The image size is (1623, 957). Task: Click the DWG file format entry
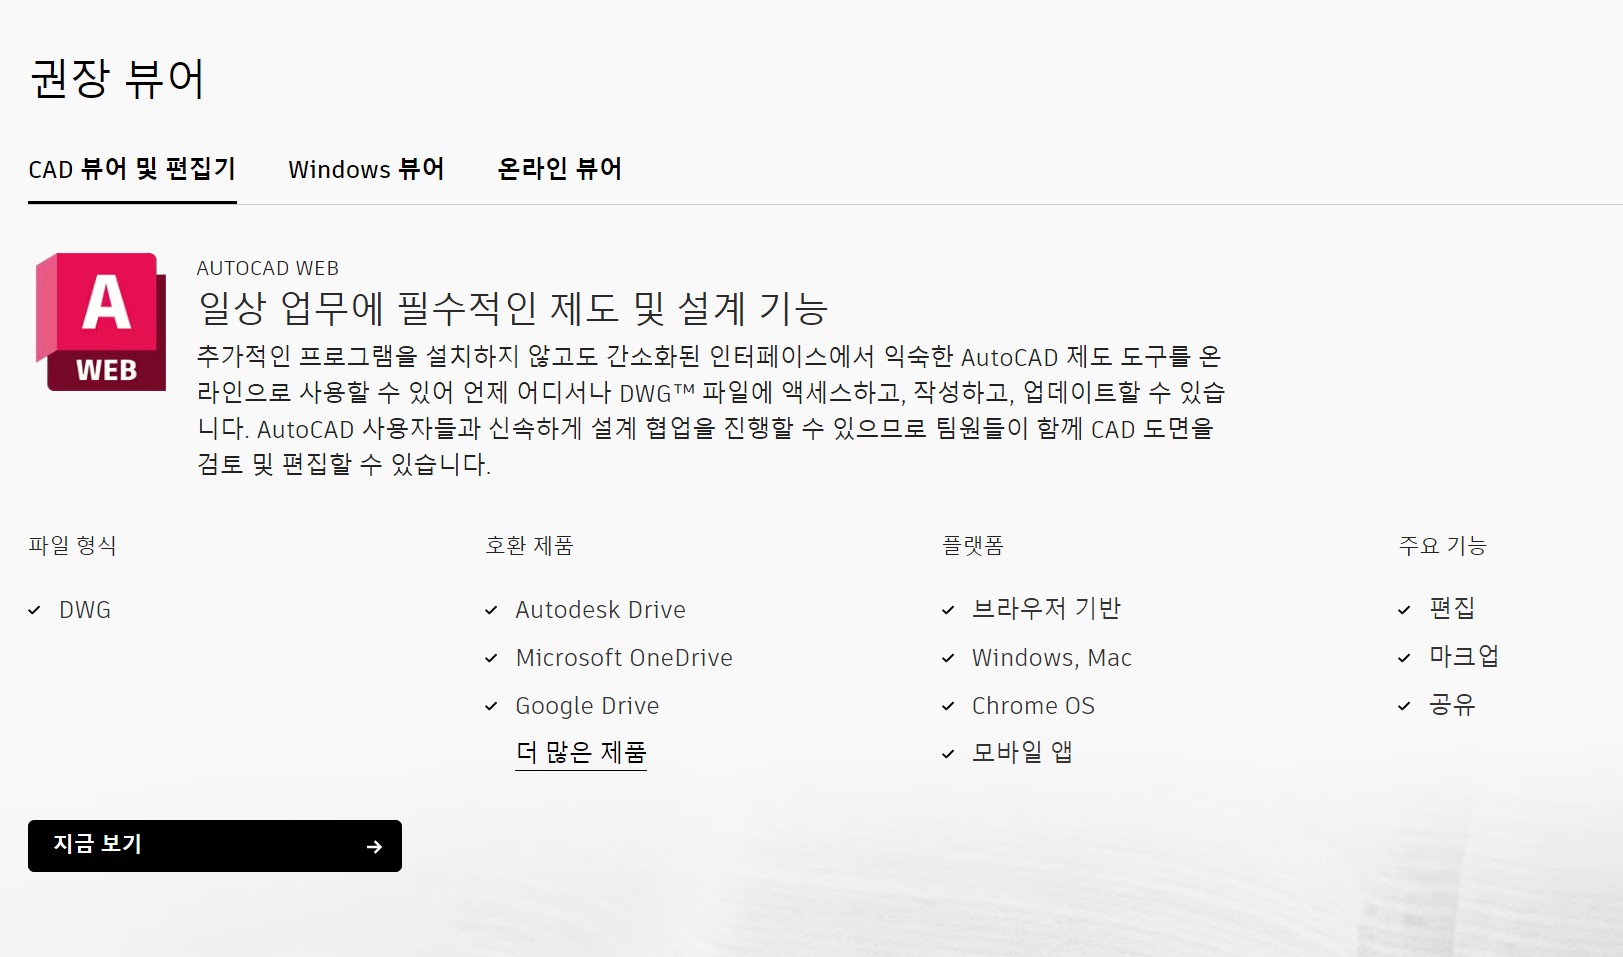coord(85,610)
